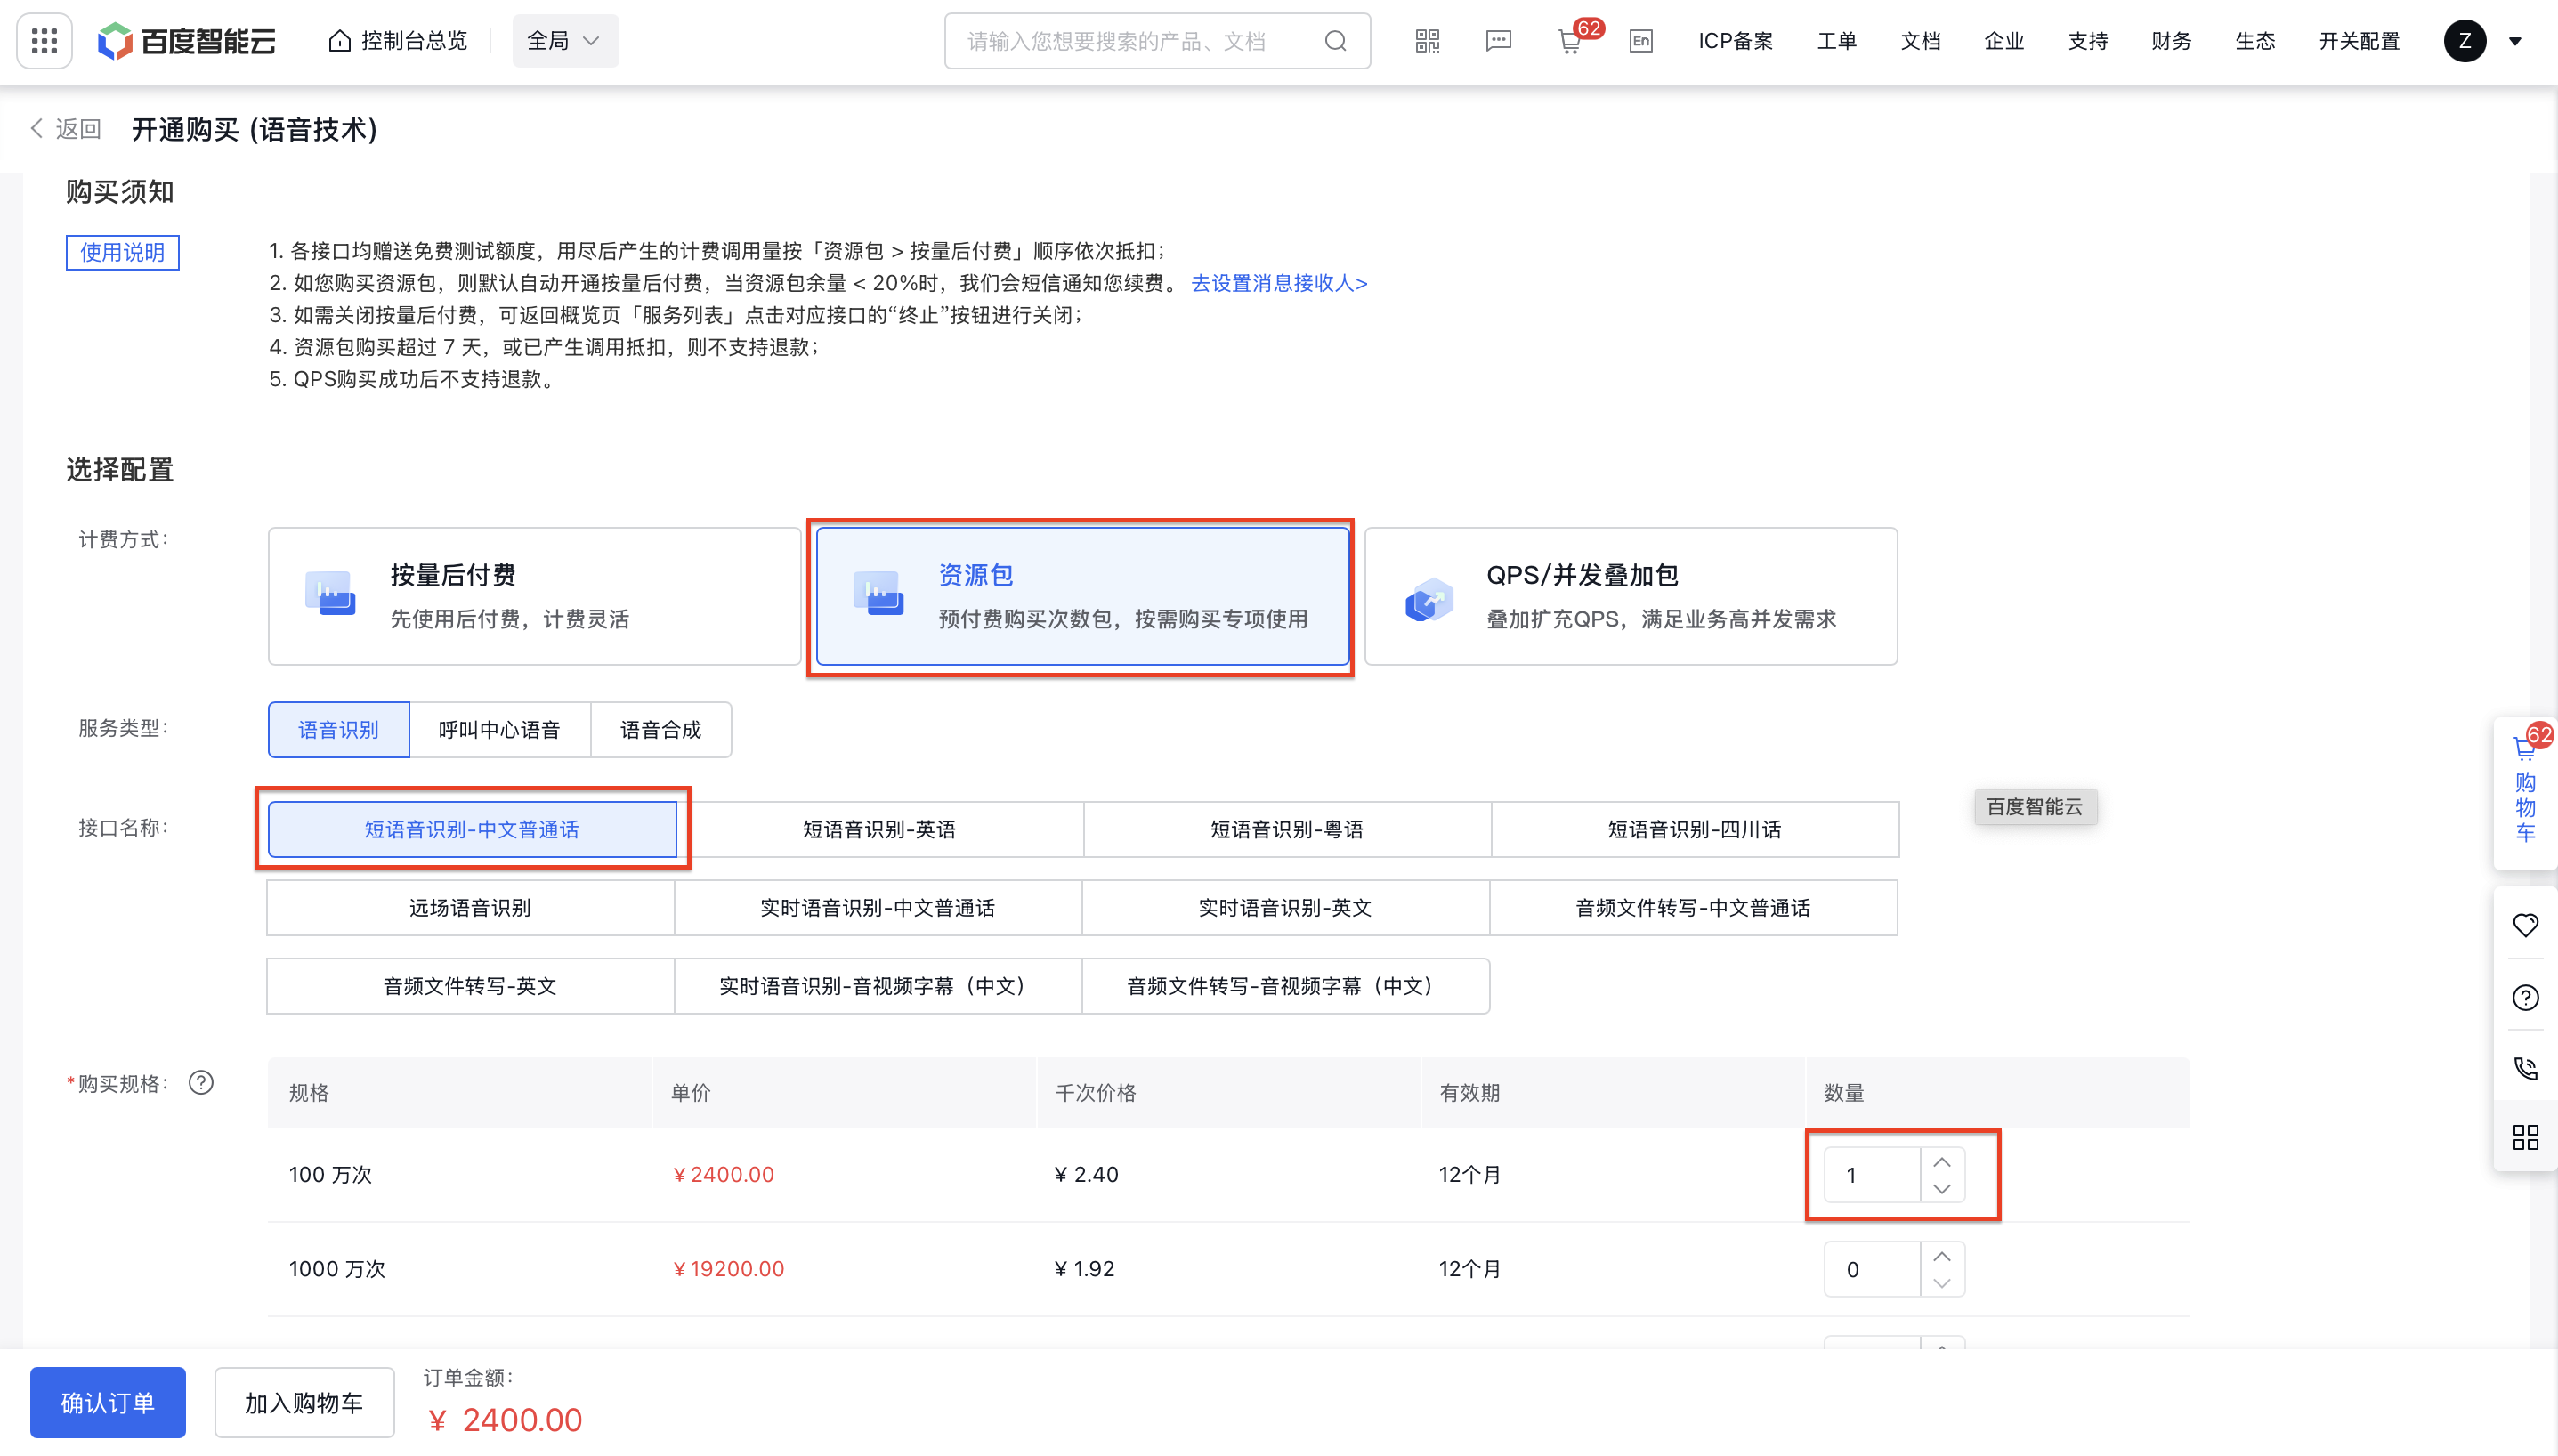
Task: Select 按量后付费 billing option
Action: coord(534,596)
